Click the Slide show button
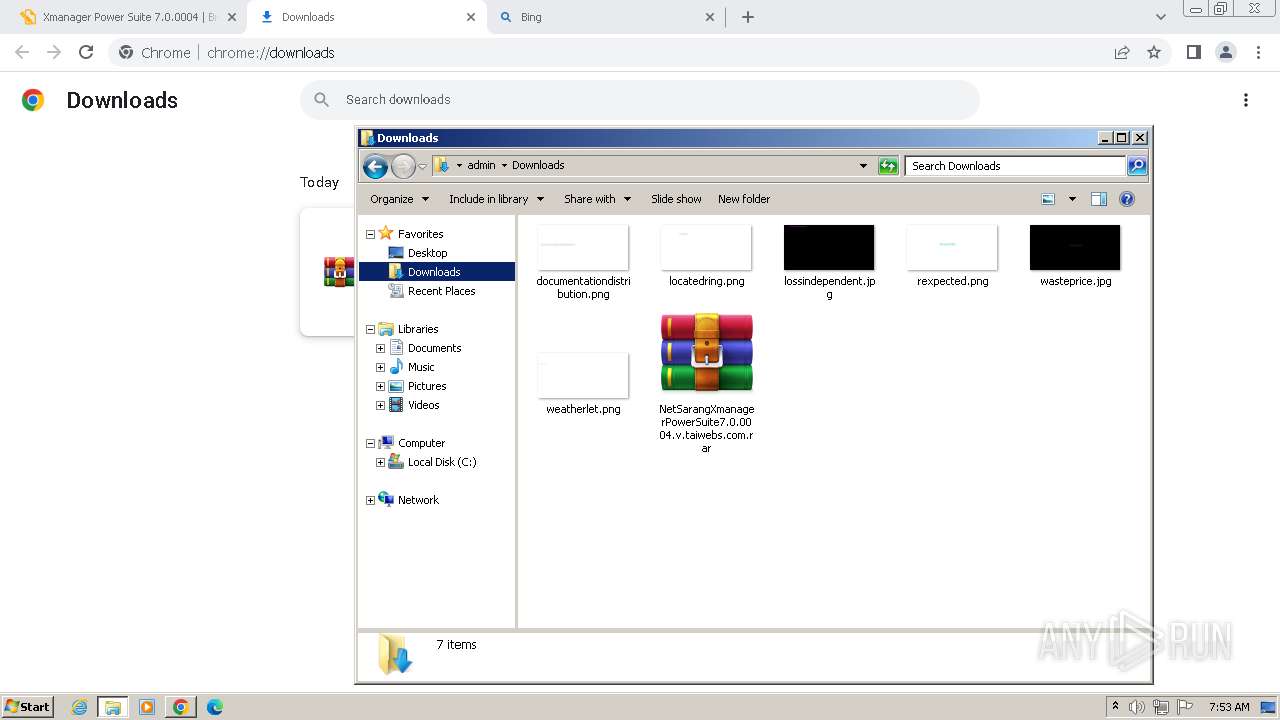Screen dimensions: 1280x720 pos(676,199)
